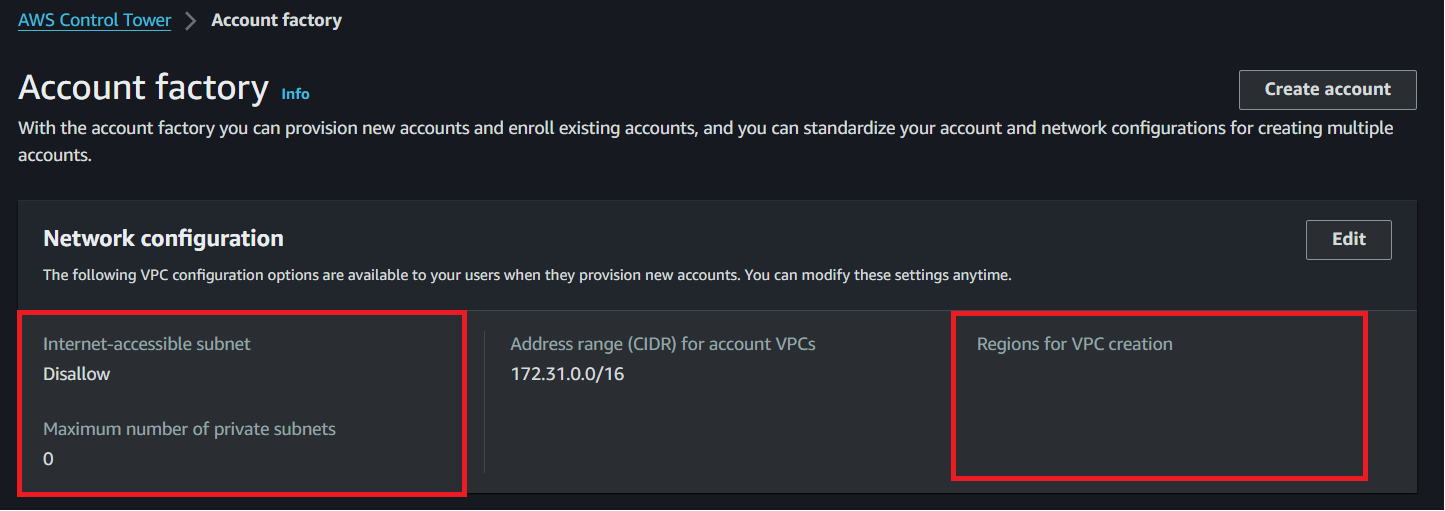Open the Info link beside Account factory

pos(295,94)
